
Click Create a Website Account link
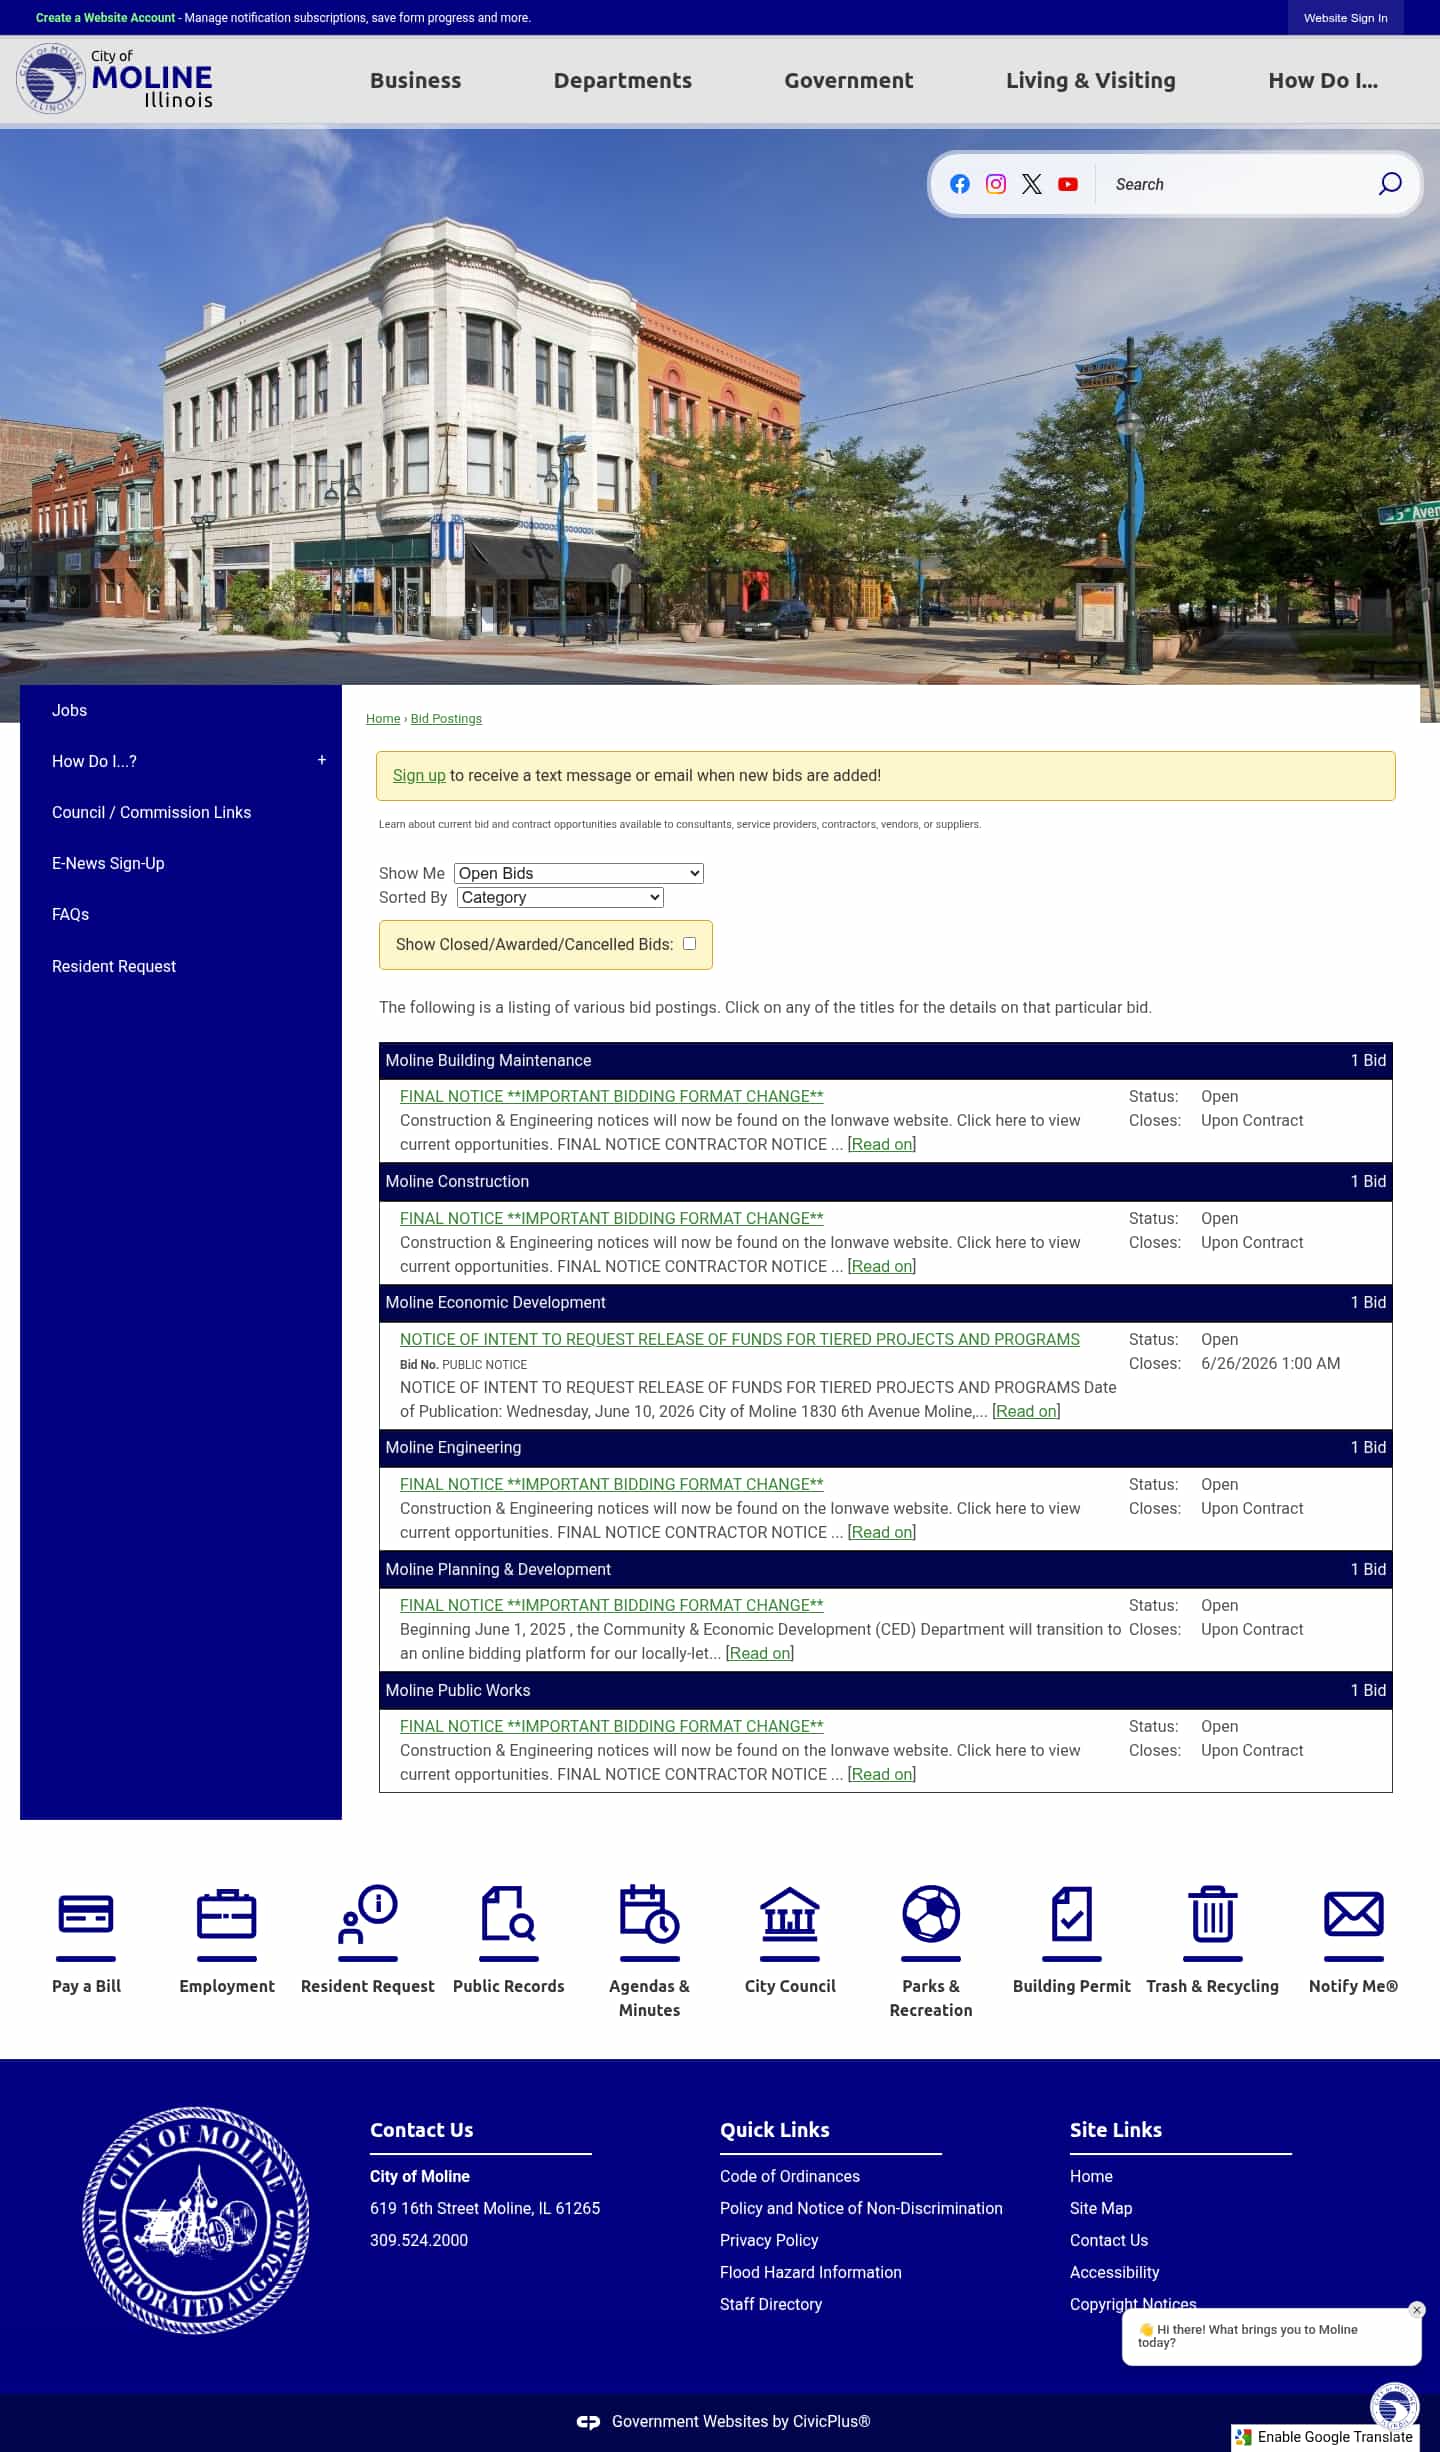(x=105, y=18)
